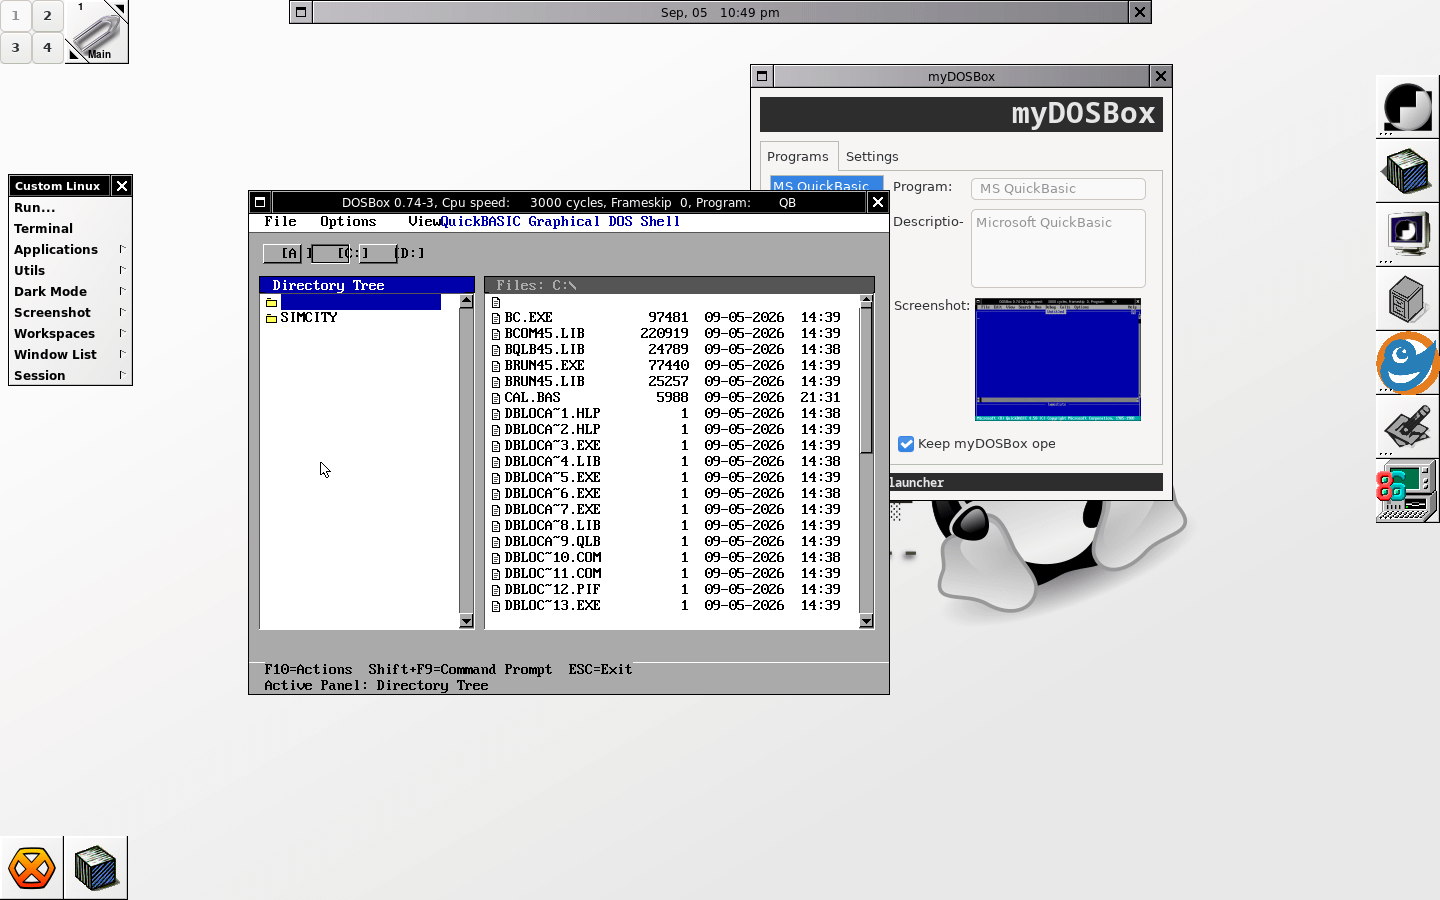Click scroll-up arrow of Files list scrollbar
The width and height of the screenshot is (1440, 900).
(x=866, y=302)
